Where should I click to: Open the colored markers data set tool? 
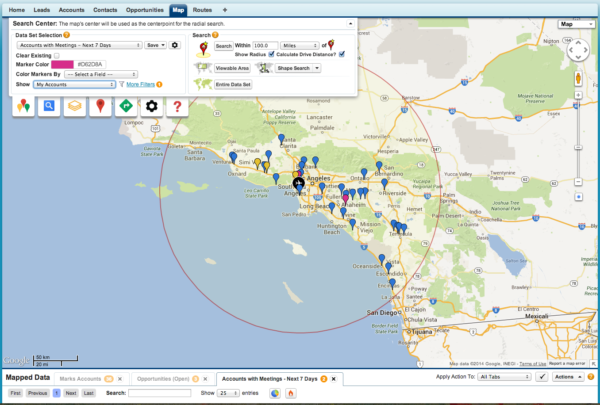23,106
